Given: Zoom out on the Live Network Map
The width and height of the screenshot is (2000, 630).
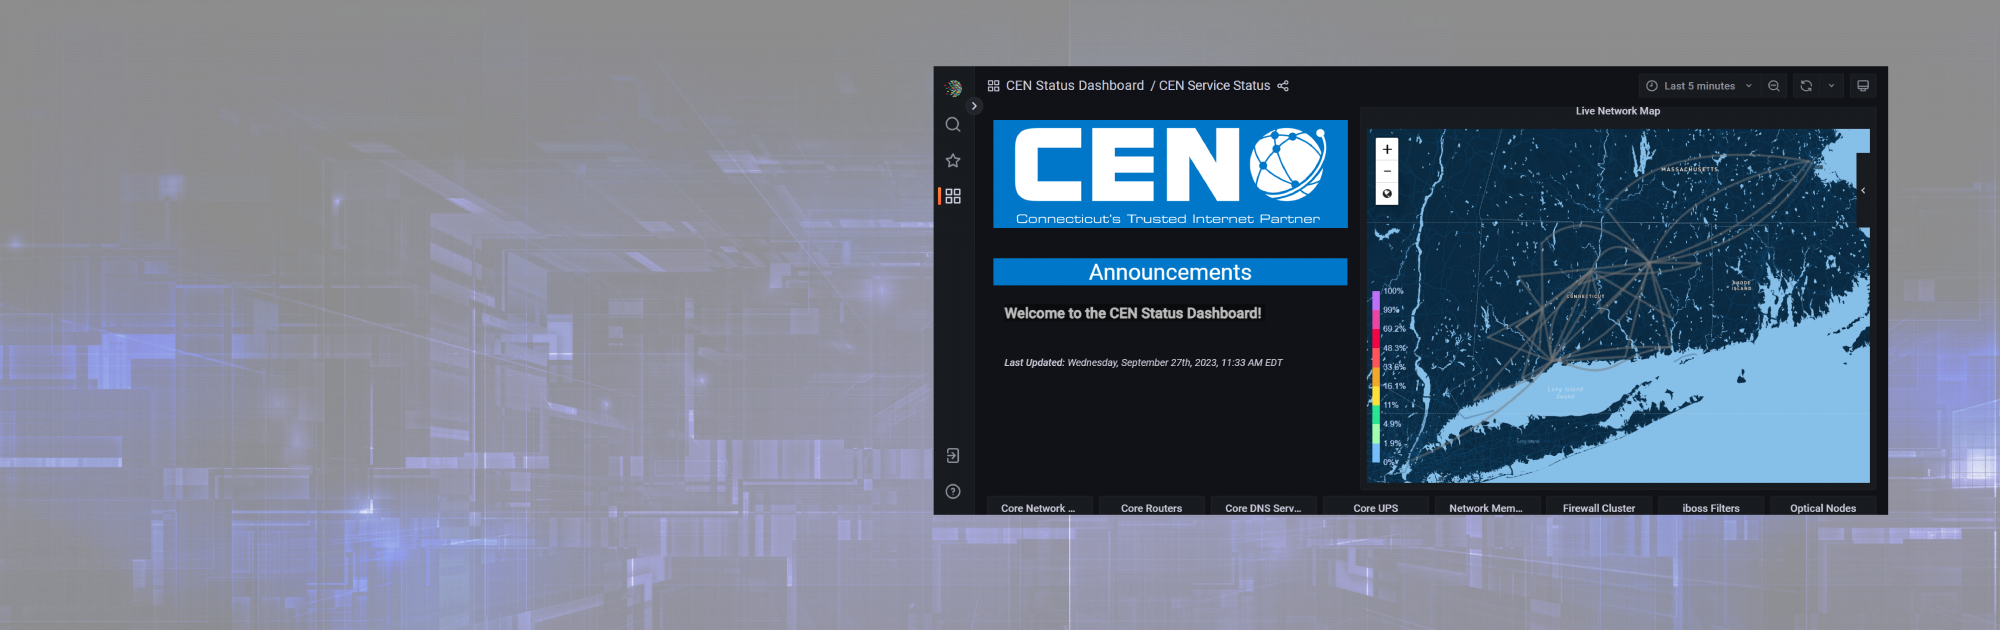Looking at the screenshot, I should 1387,171.
